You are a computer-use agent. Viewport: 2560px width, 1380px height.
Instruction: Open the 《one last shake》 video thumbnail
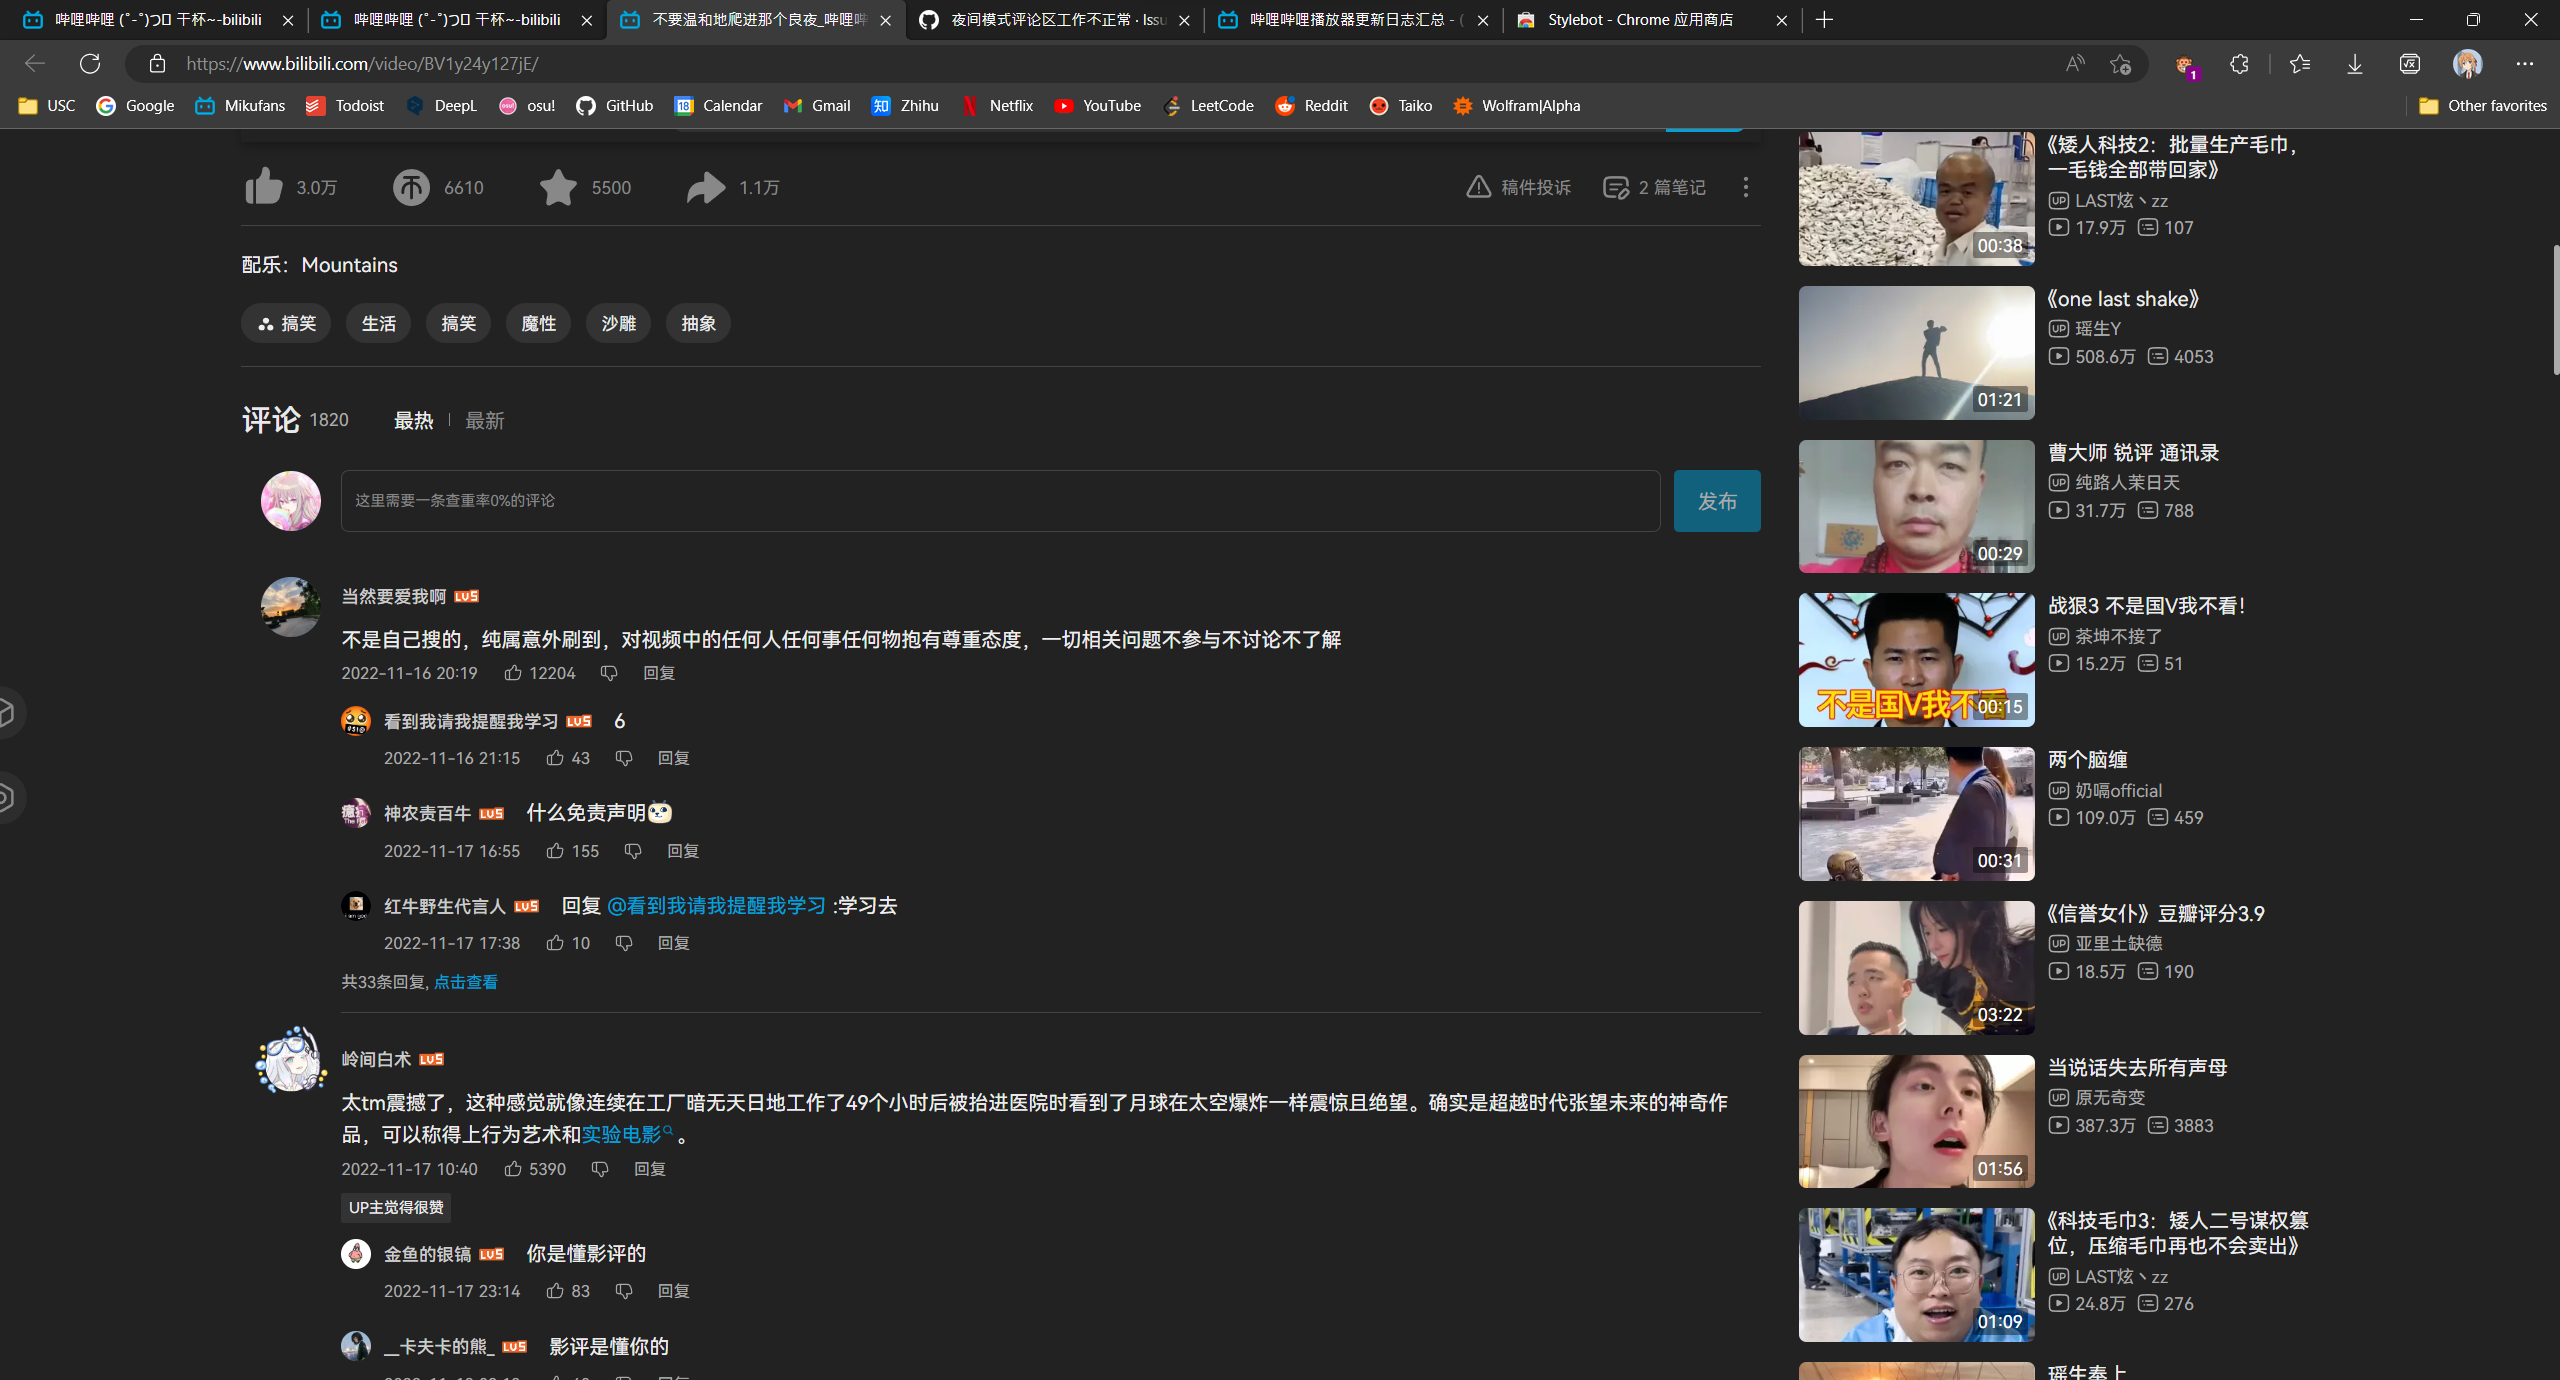(1914, 352)
